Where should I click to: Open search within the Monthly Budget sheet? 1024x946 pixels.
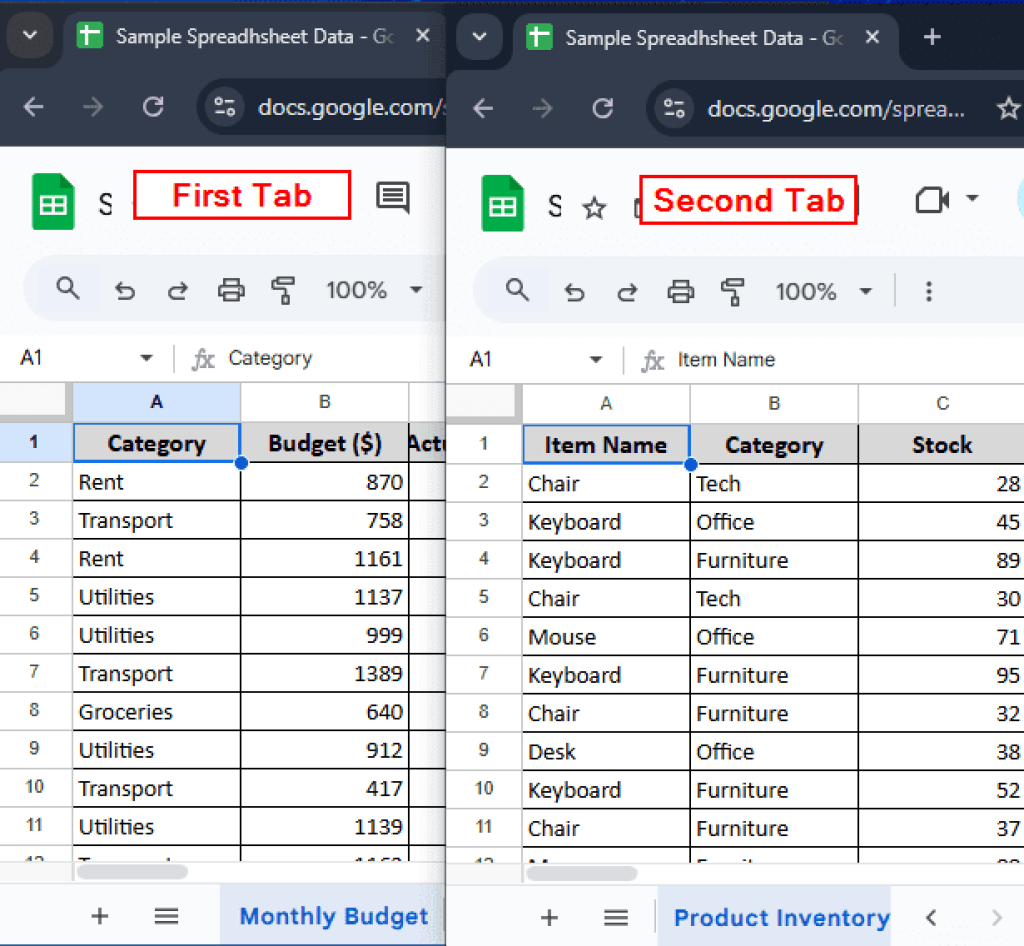pyautogui.click(x=68, y=289)
